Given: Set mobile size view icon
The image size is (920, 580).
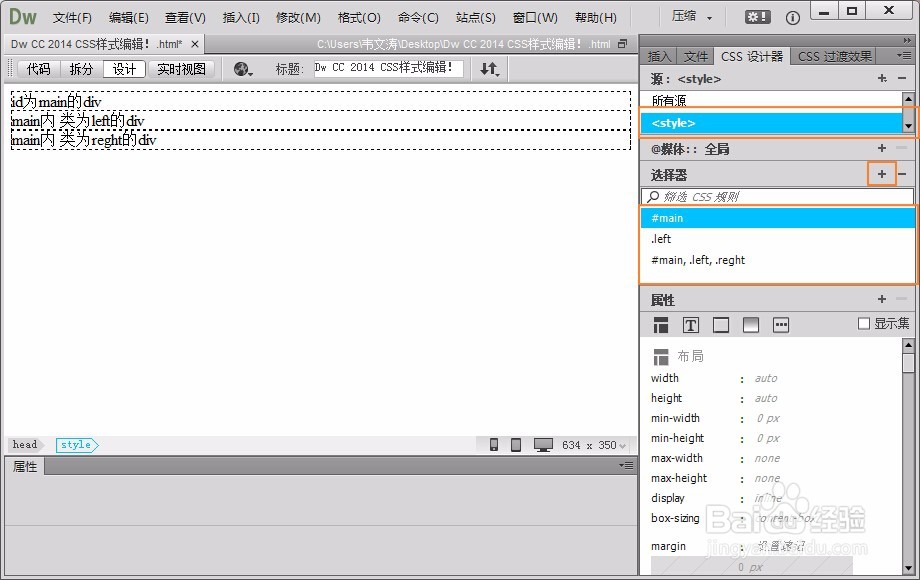Looking at the screenshot, I should pos(494,445).
